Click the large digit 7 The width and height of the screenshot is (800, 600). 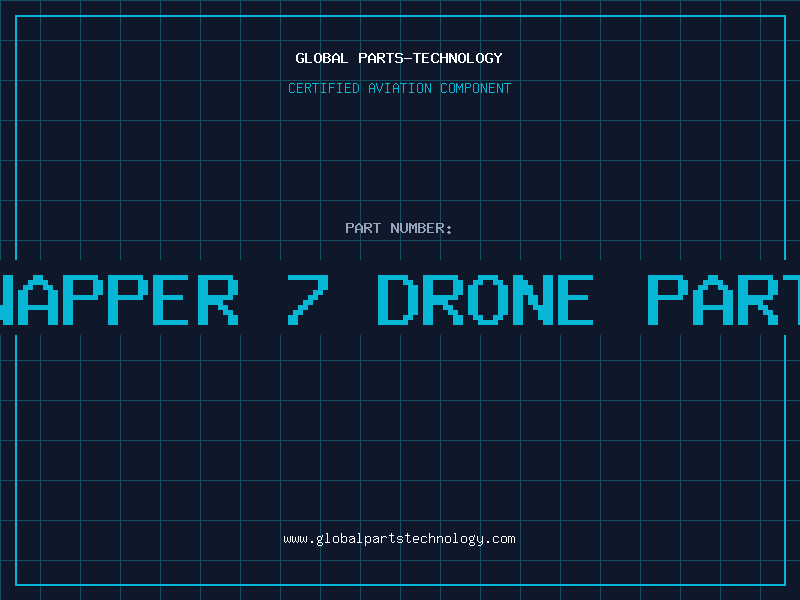coord(308,300)
